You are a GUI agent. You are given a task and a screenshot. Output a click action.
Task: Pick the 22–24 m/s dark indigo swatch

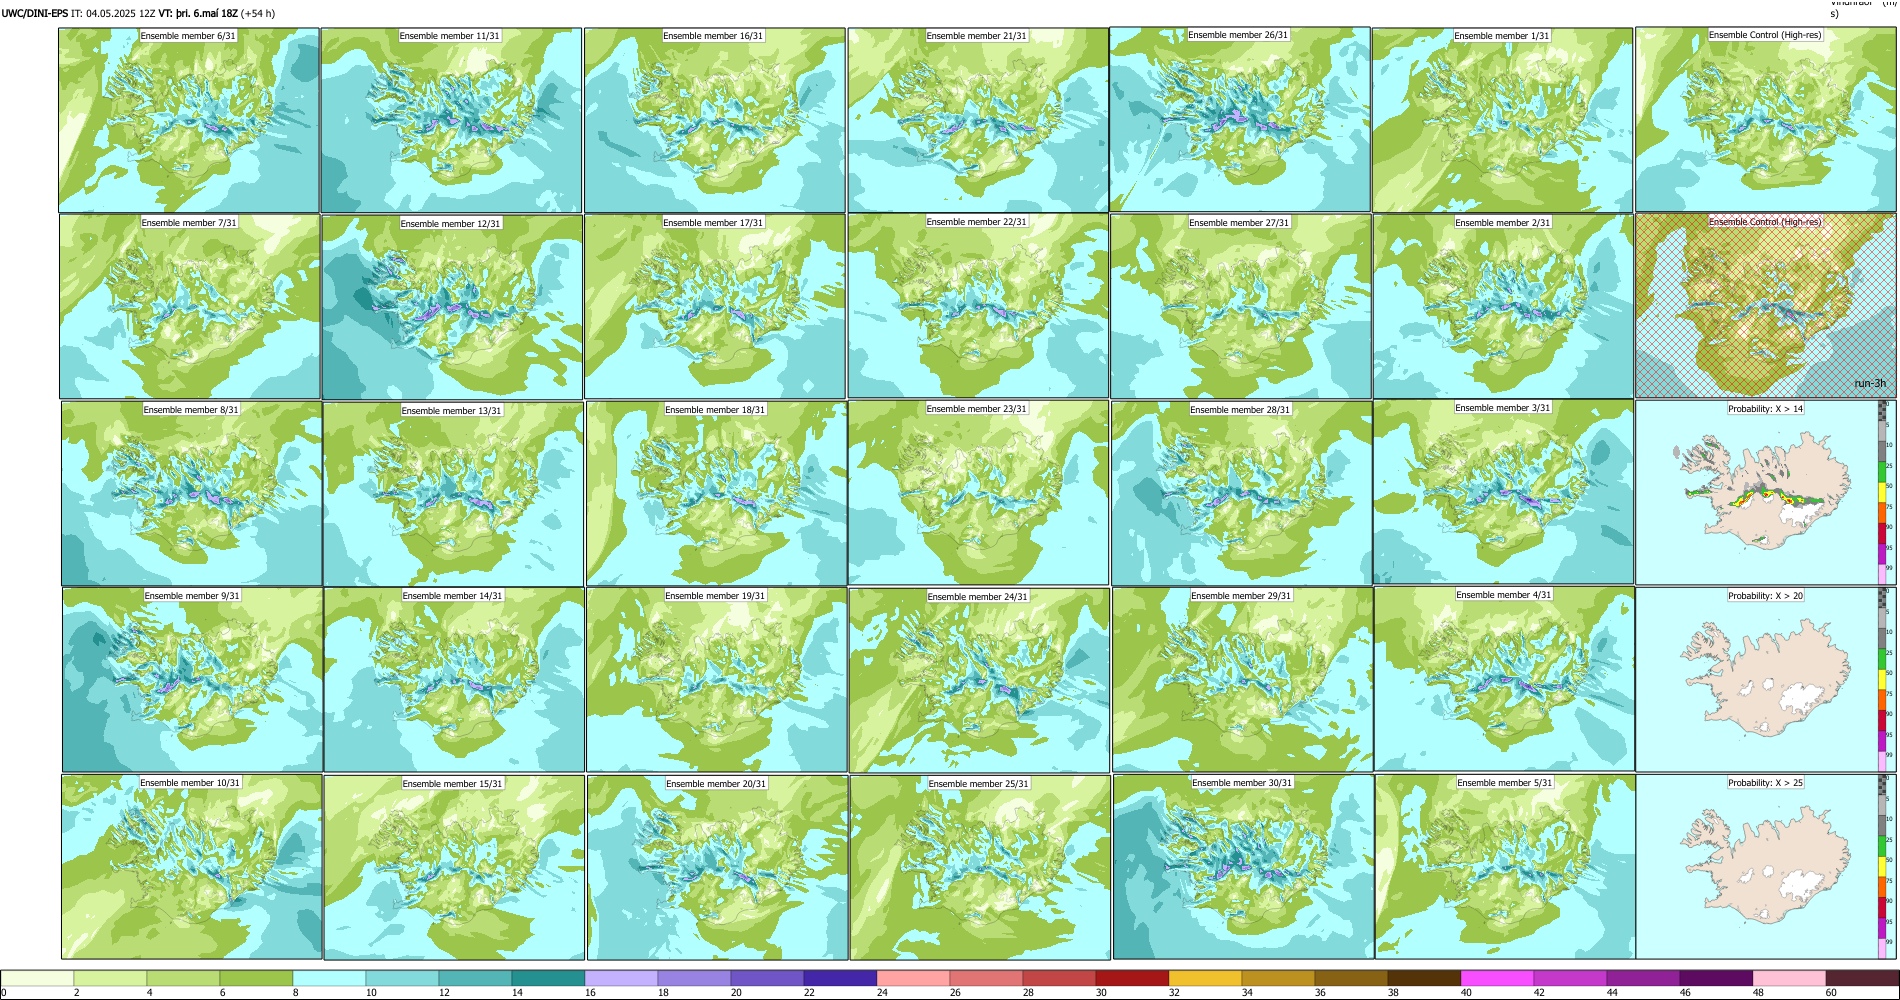coord(840,978)
